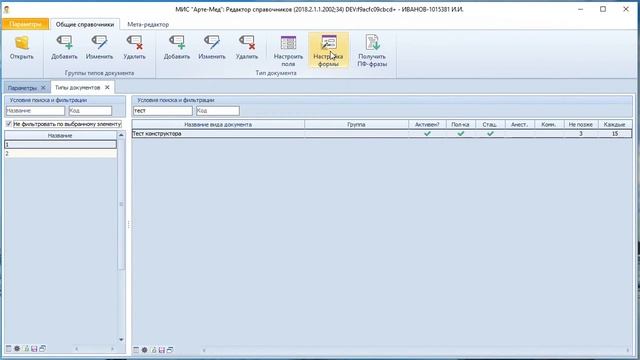Click left list Название column header

(x=60, y=136)
